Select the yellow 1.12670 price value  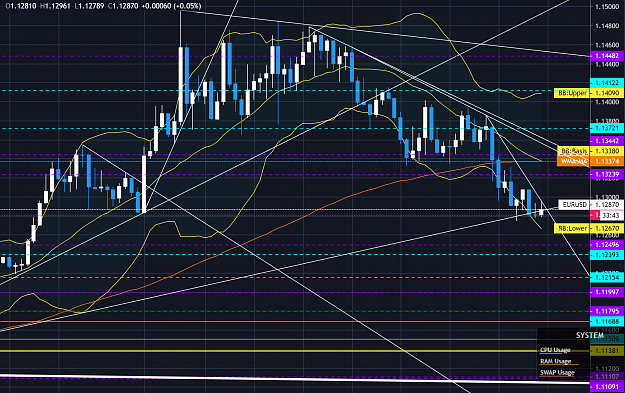[607, 228]
